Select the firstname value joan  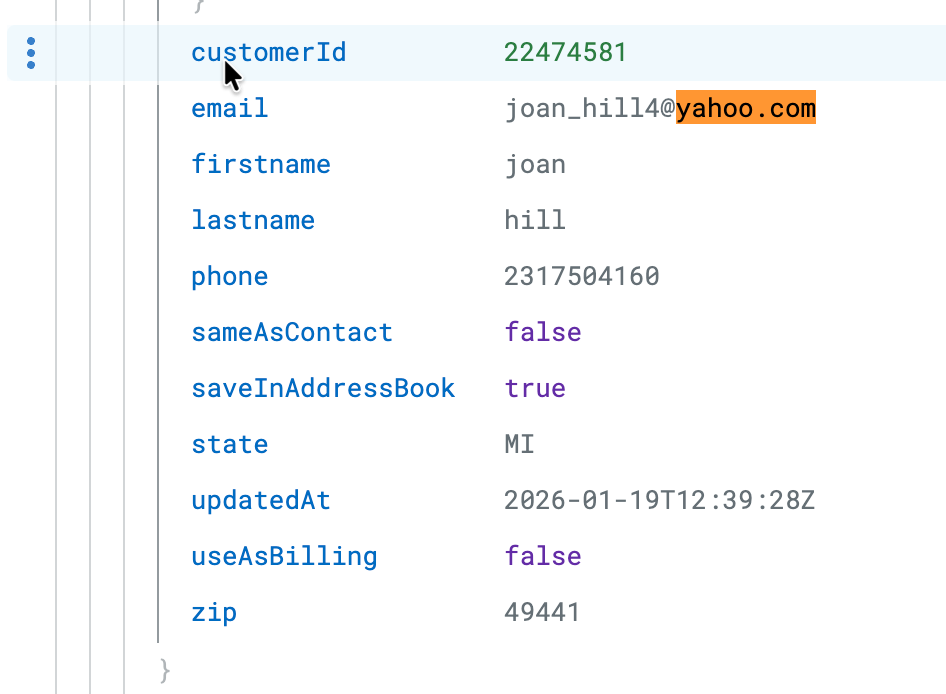pyautogui.click(x=535, y=164)
